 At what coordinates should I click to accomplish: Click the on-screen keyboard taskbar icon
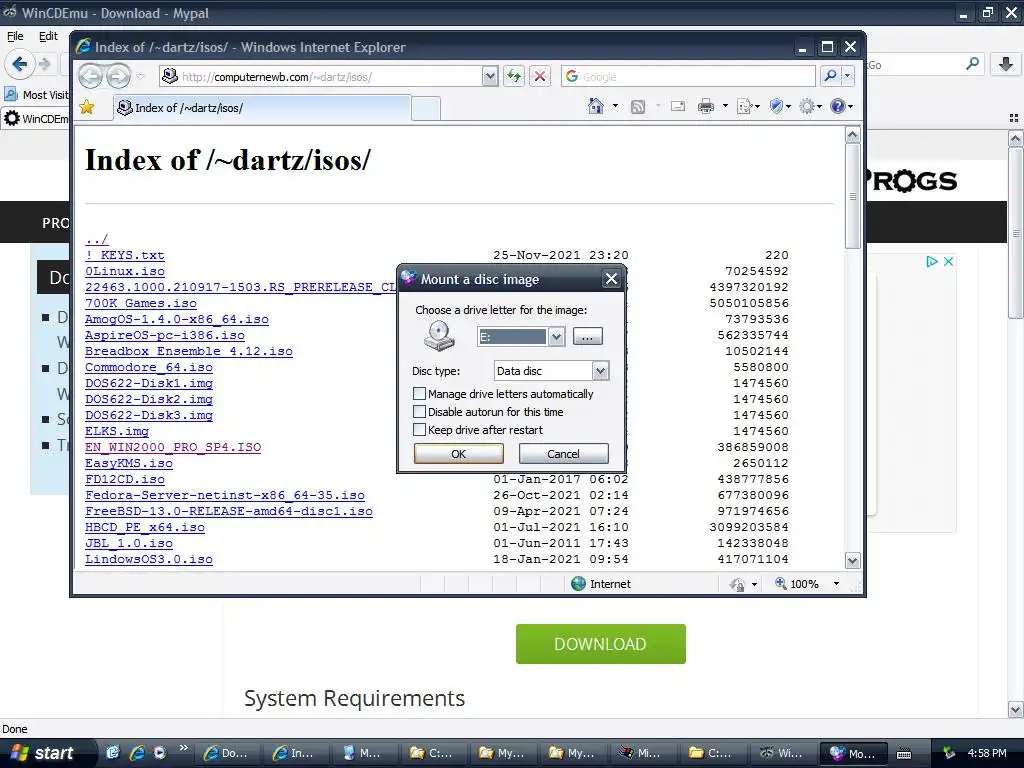click(904, 754)
